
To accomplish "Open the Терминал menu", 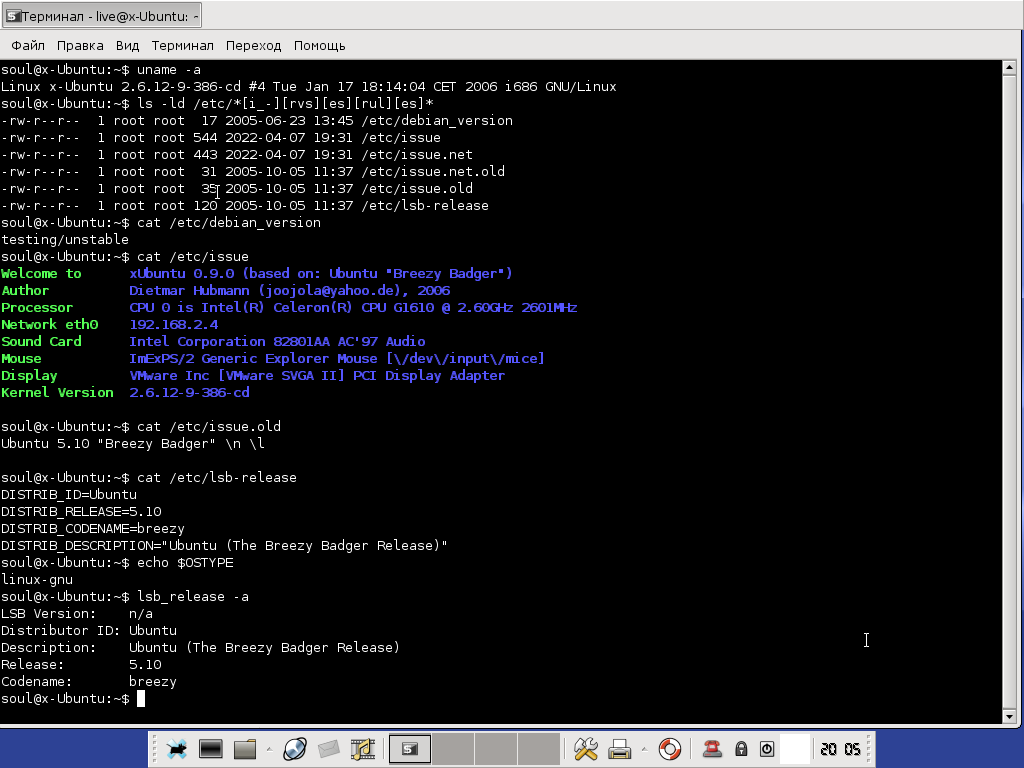I will (182, 46).
